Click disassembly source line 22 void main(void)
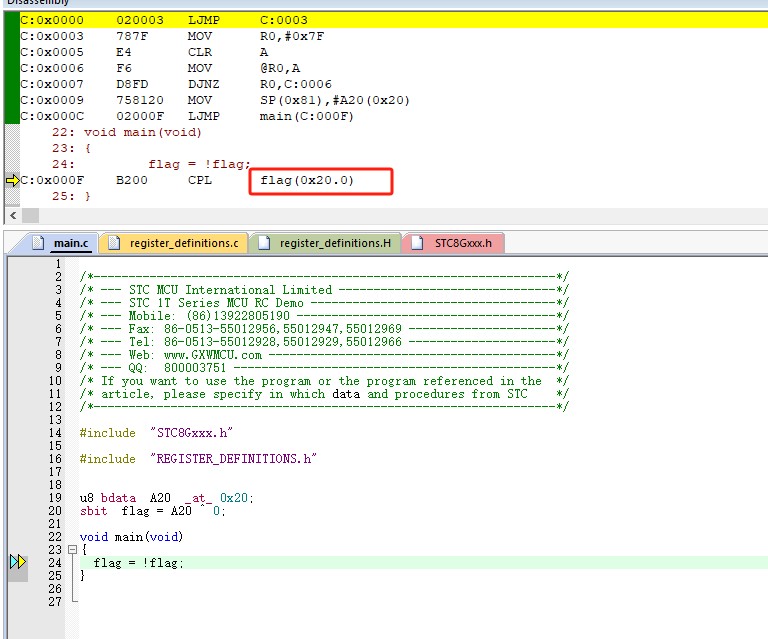This screenshot has width=768, height=639. [127, 132]
